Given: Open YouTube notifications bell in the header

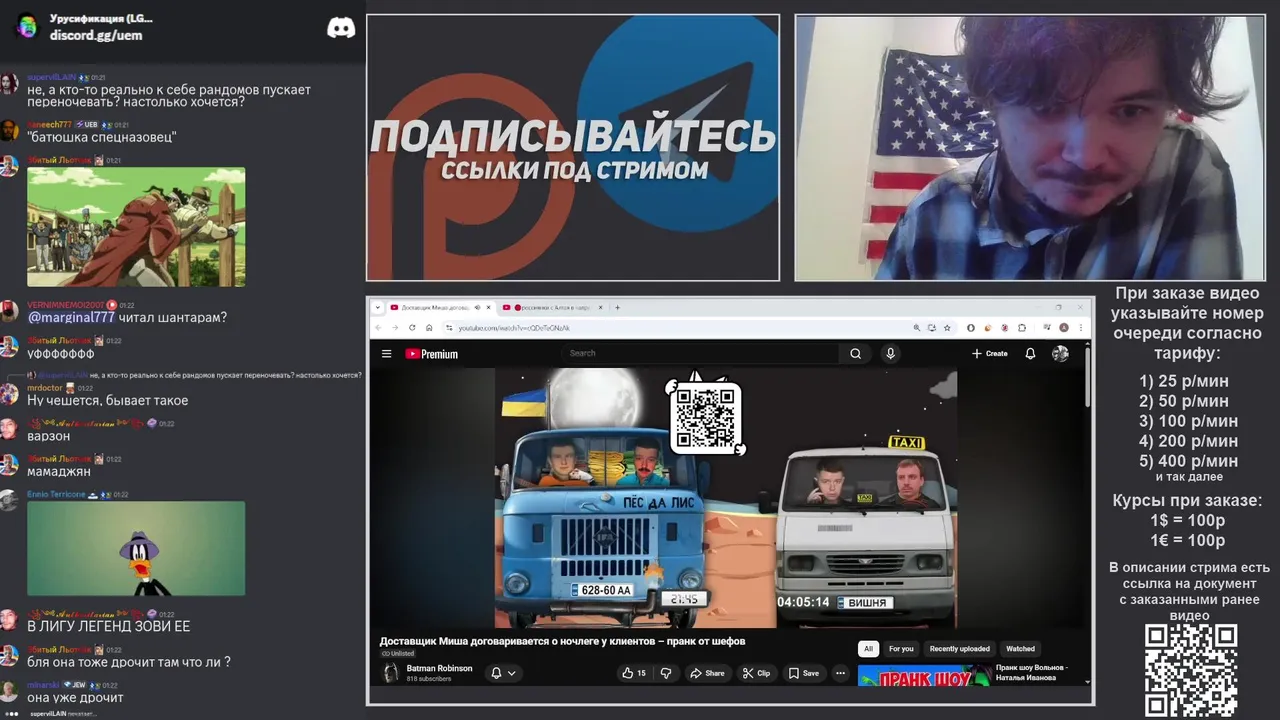Looking at the screenshot, I should [1030, 353].
